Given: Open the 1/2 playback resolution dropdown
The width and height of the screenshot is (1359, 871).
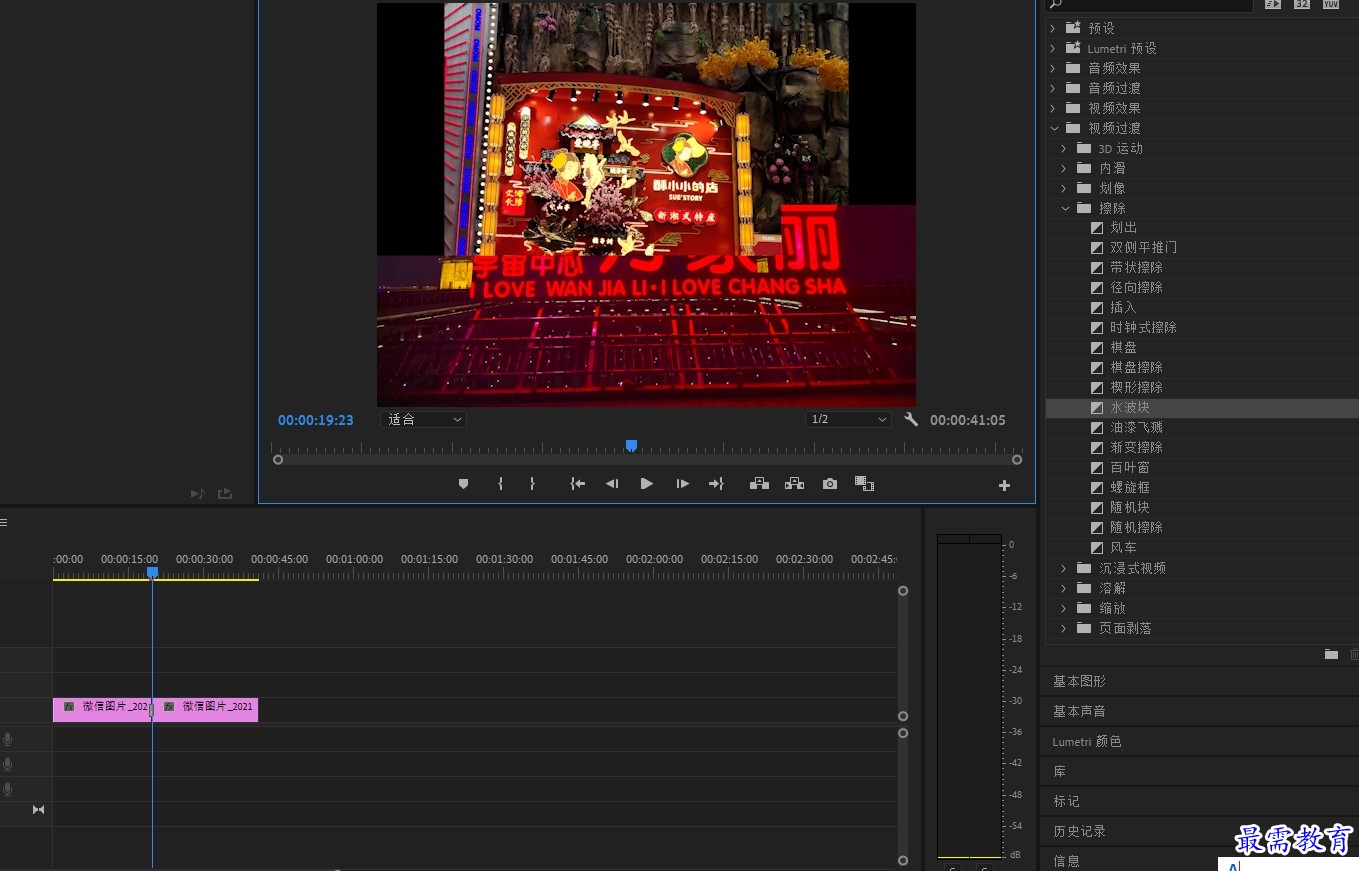Looking at the screenshot, I should click(x=848, y=420).
